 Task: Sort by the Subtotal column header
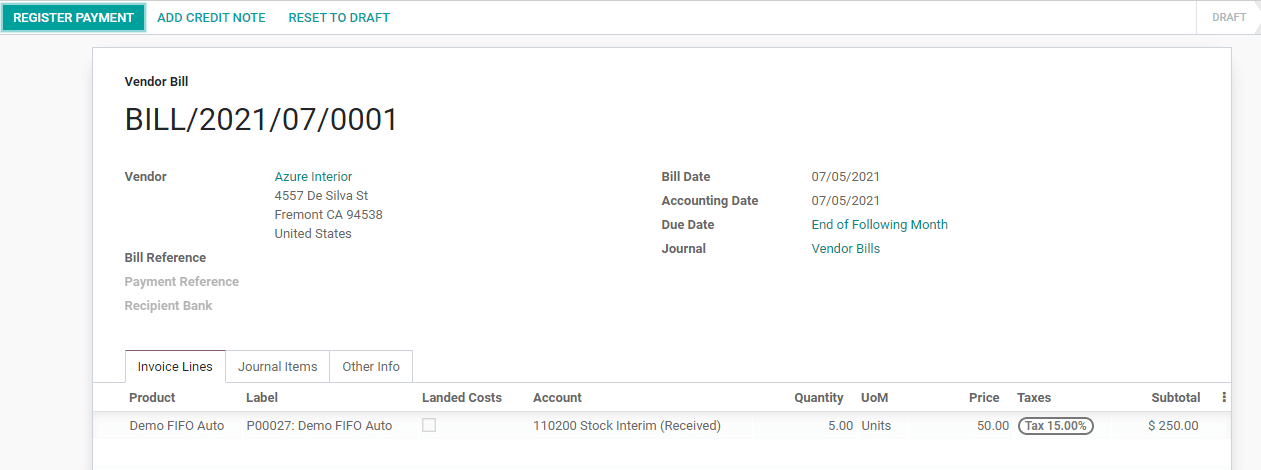click(1175, 398)
